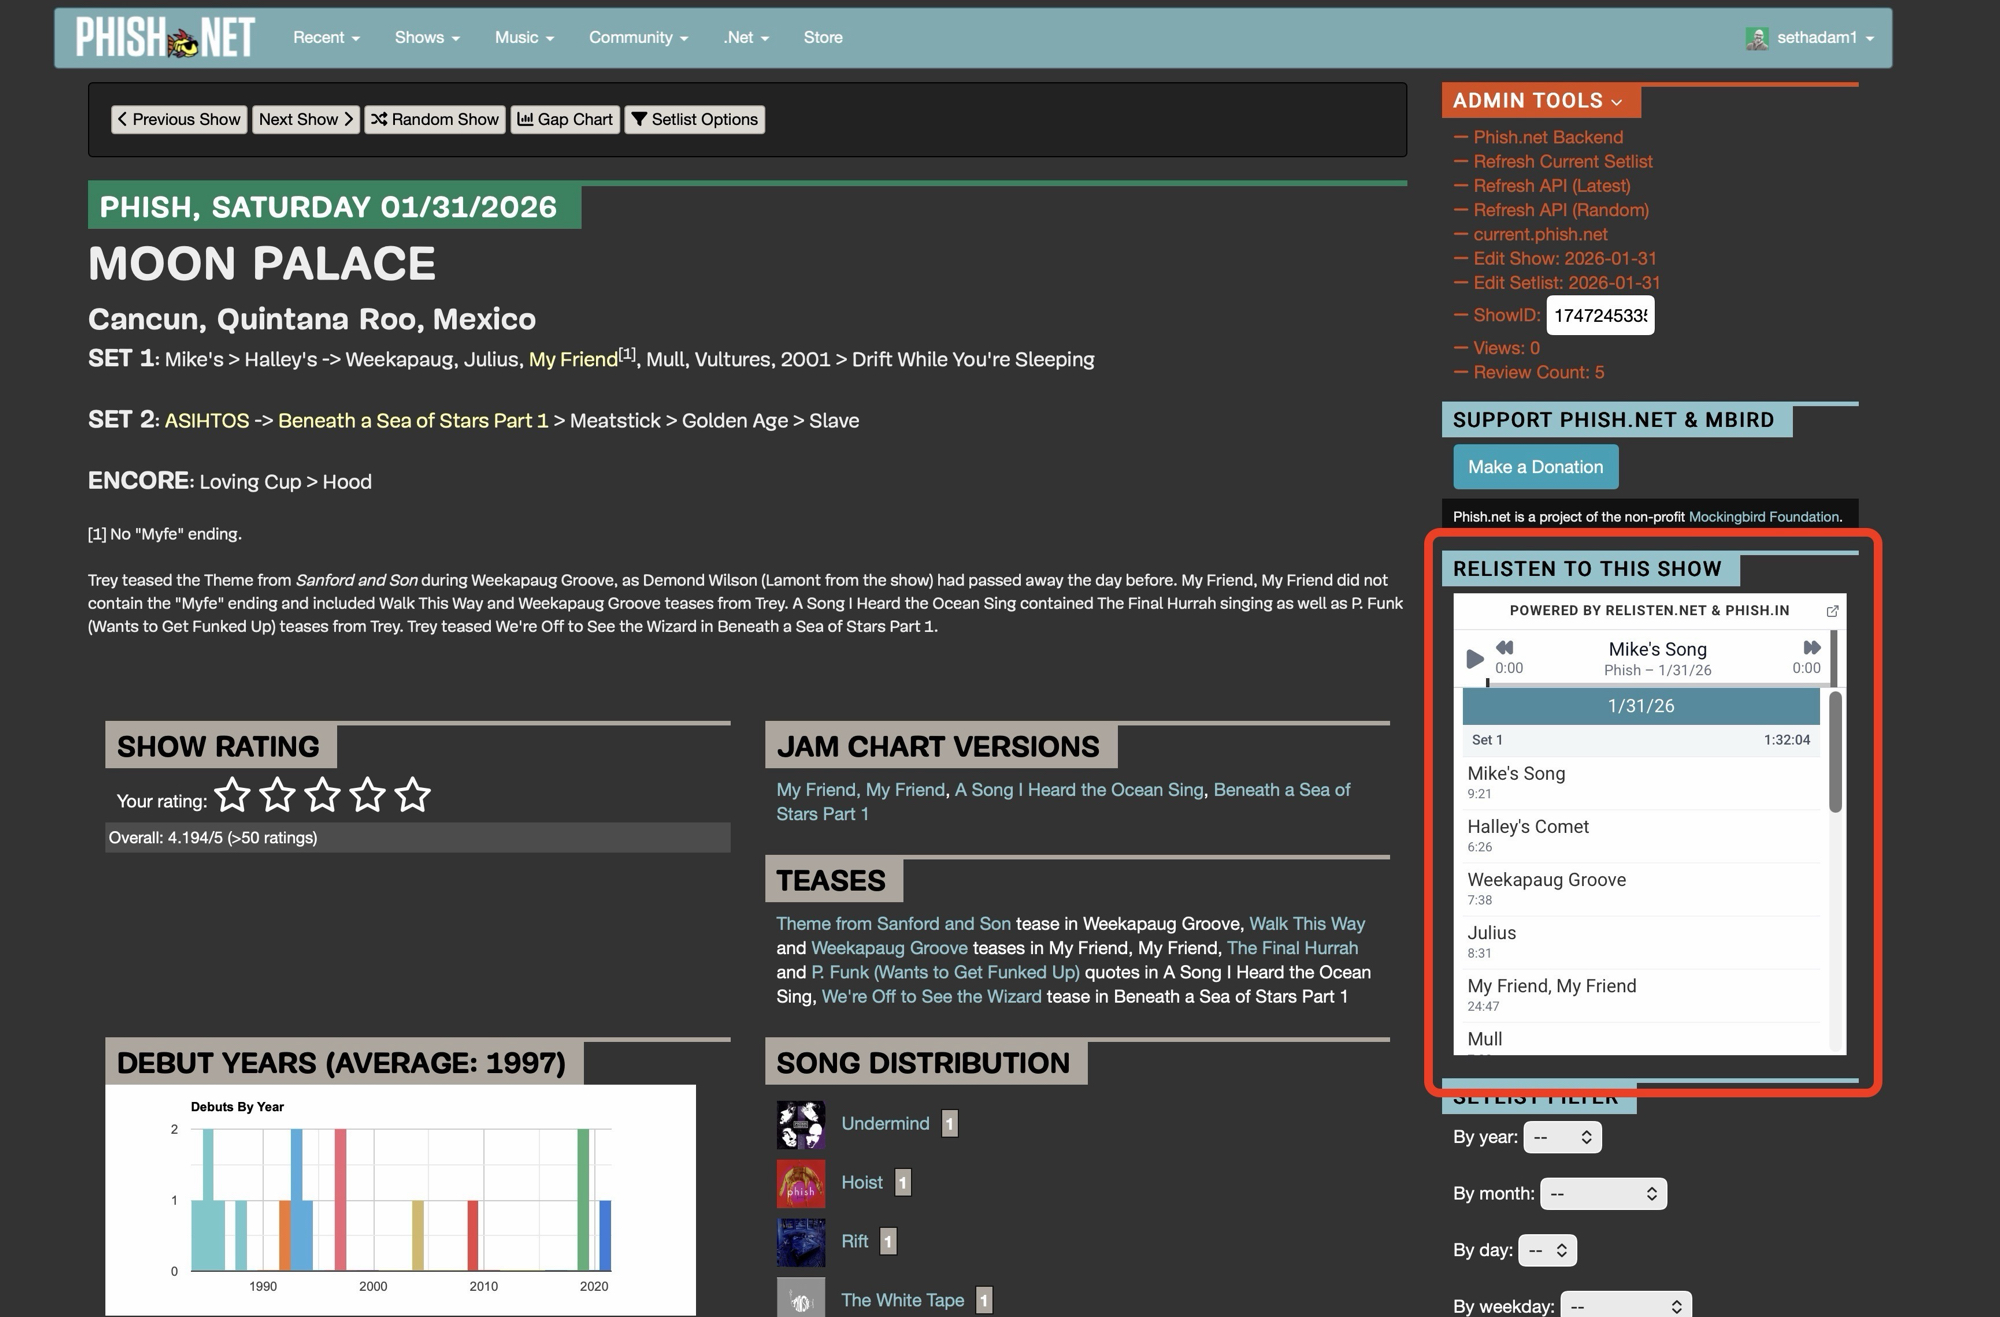
Task: Click the Hoist album art icon
Action: (800, 1183)
